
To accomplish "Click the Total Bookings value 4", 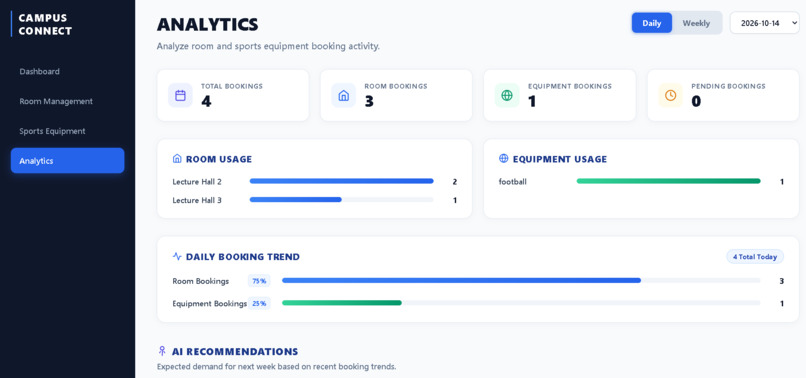I will tap(206, 101).
